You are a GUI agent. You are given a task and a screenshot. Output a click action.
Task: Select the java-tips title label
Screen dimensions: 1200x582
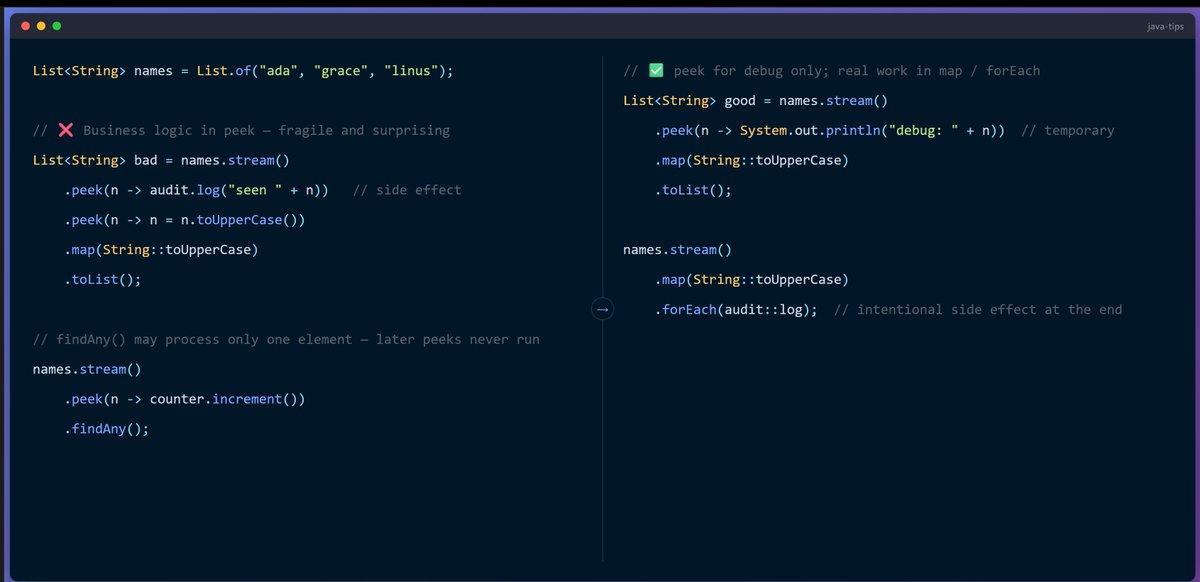coord(1165,26)
